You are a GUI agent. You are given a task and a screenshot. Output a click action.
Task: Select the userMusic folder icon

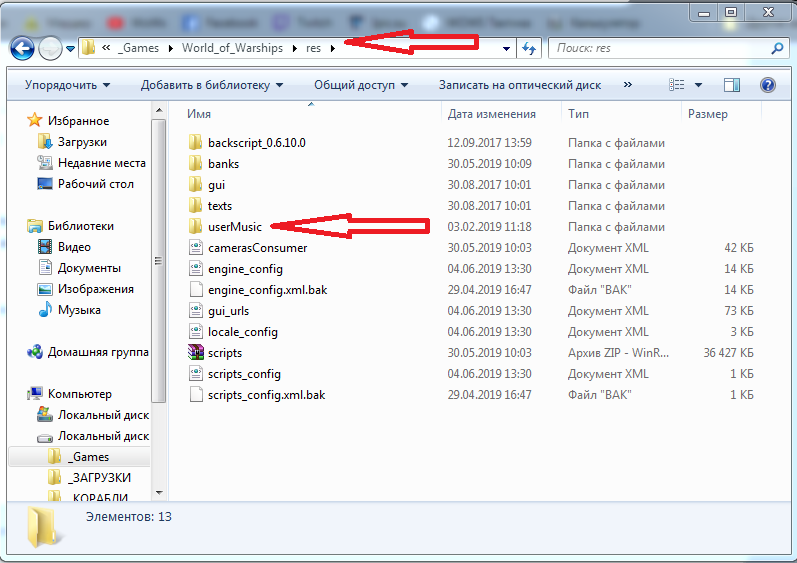tap(195, 227)
